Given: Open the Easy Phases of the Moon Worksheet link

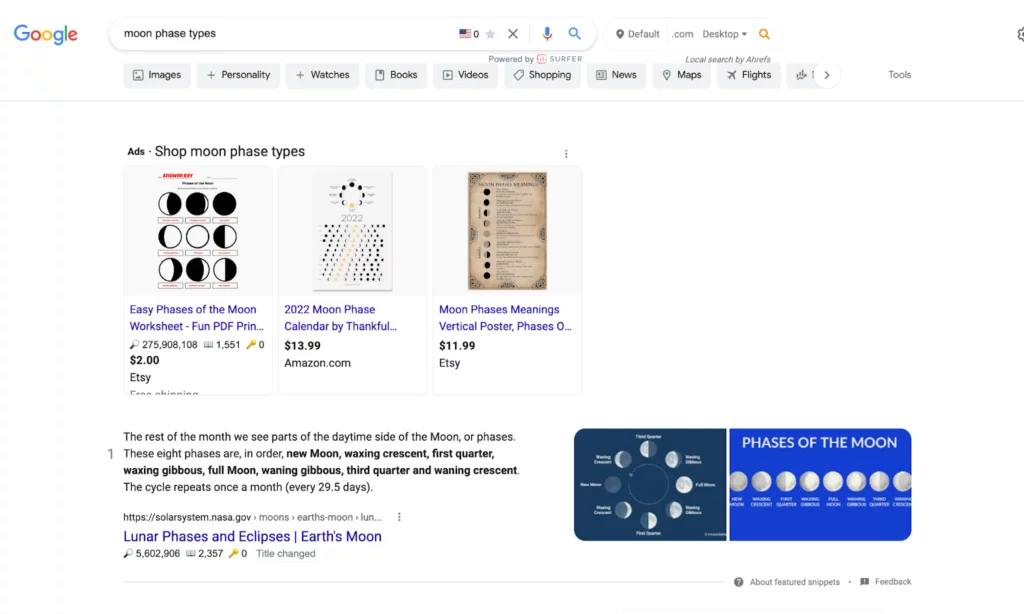Looking at the screenshot, I should tap(197, 317).
